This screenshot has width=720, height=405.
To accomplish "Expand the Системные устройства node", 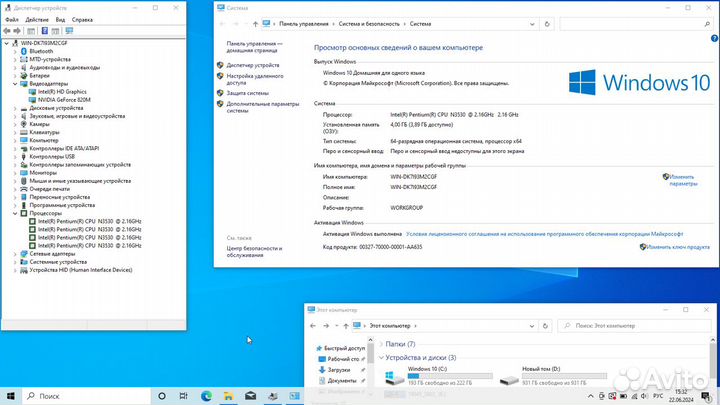I will [x=15, y=262].
